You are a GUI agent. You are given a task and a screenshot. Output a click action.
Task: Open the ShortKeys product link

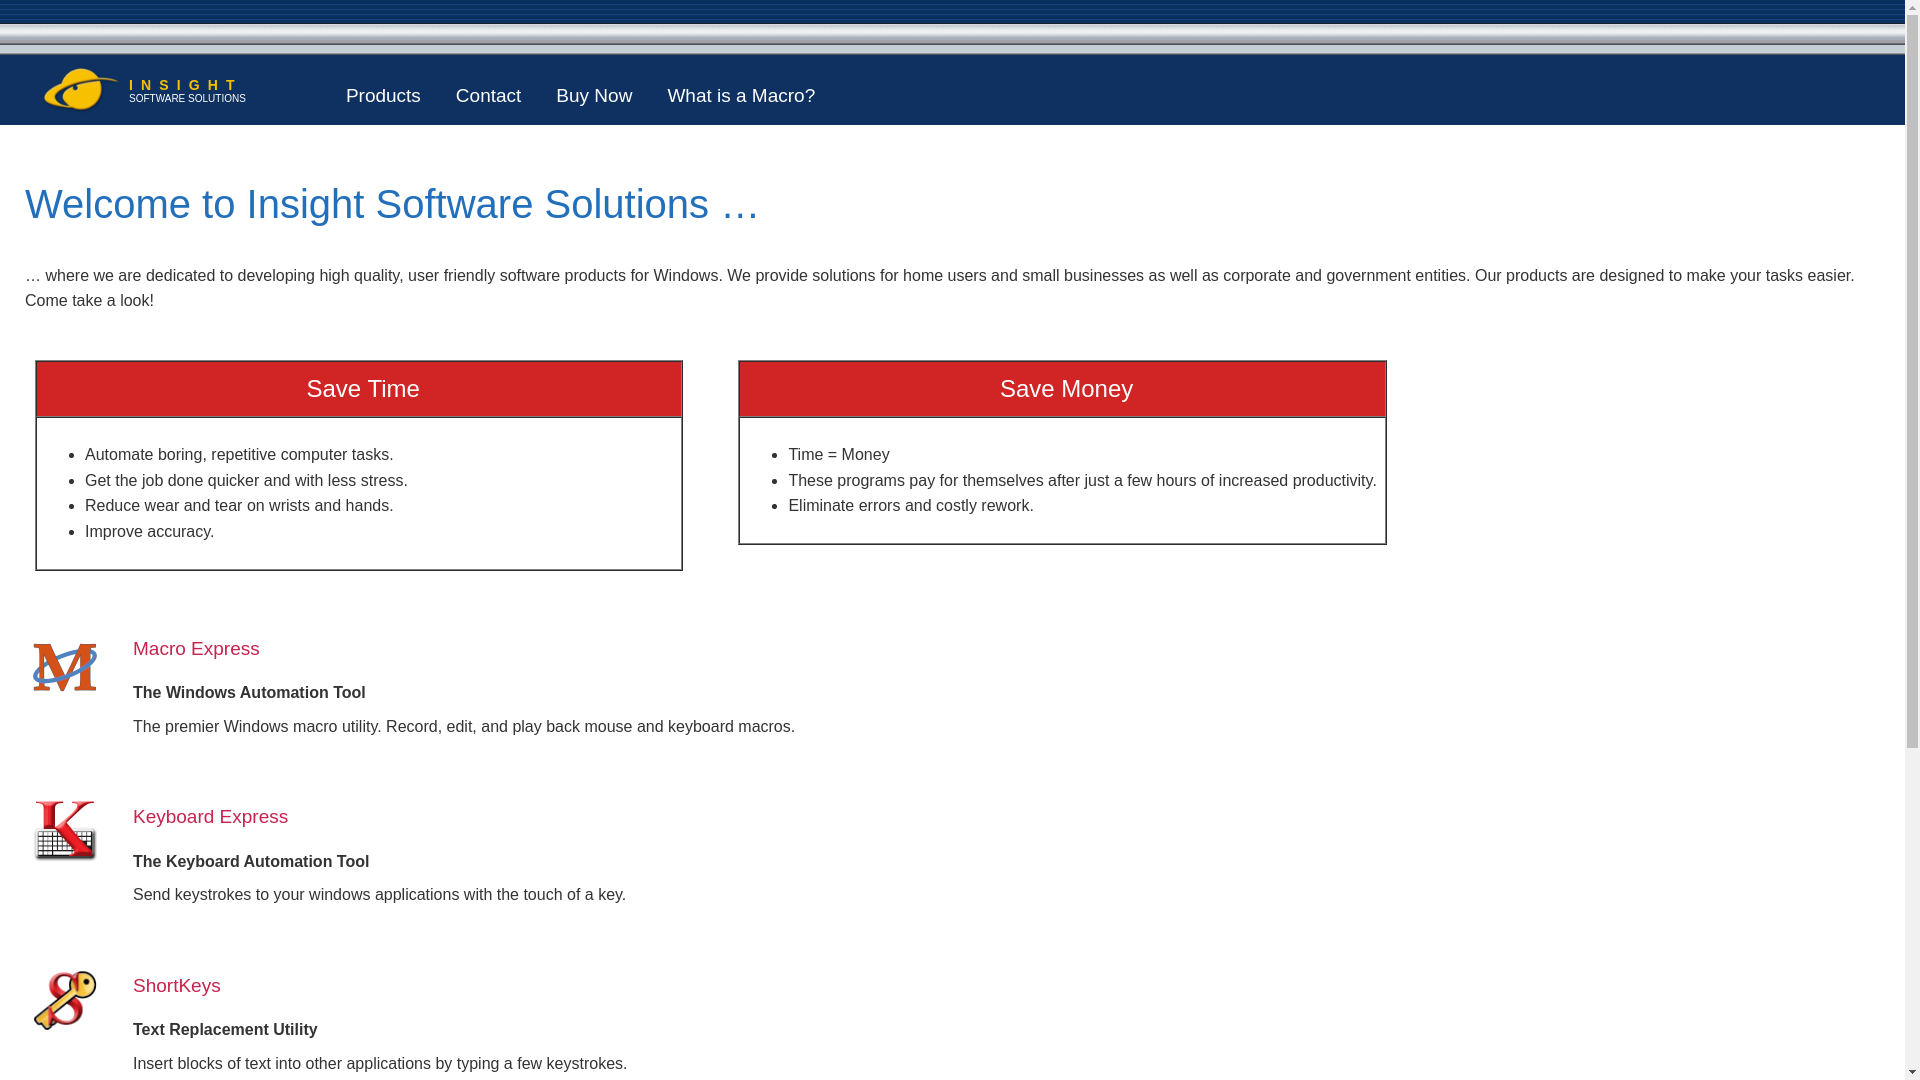point(177,985)
